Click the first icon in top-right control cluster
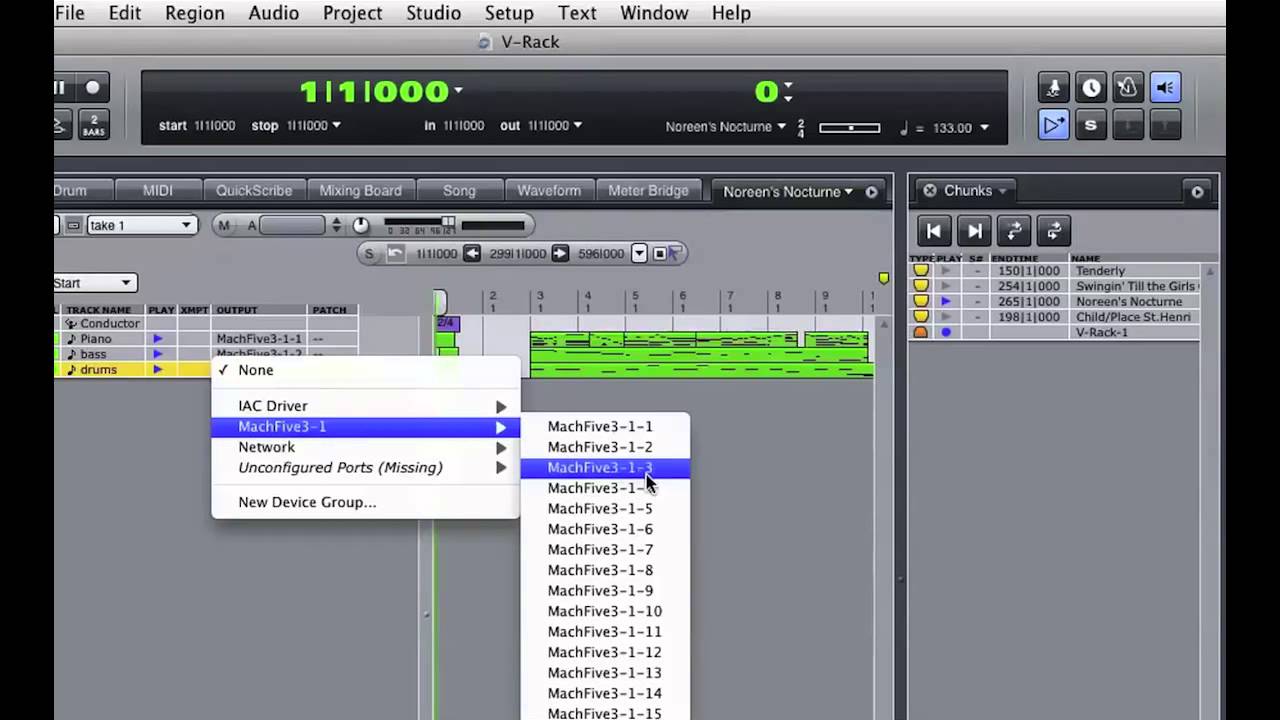Viewport: 1280px width, 720px height. coord(1053,88)
